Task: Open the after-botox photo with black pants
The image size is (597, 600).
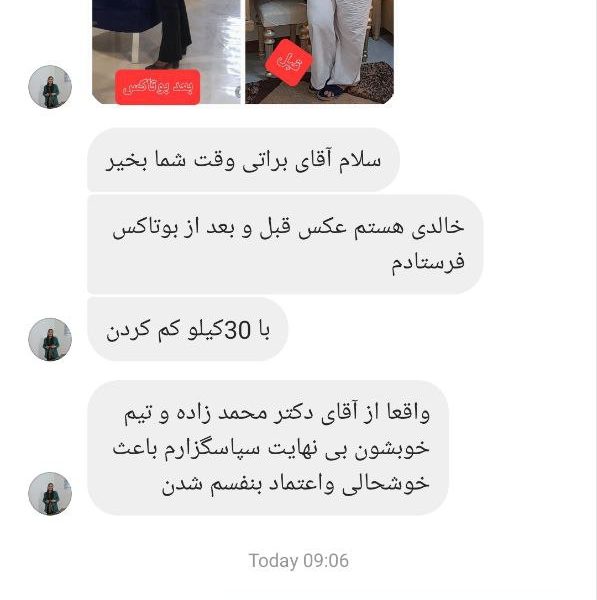Action: tap(166, 52)
